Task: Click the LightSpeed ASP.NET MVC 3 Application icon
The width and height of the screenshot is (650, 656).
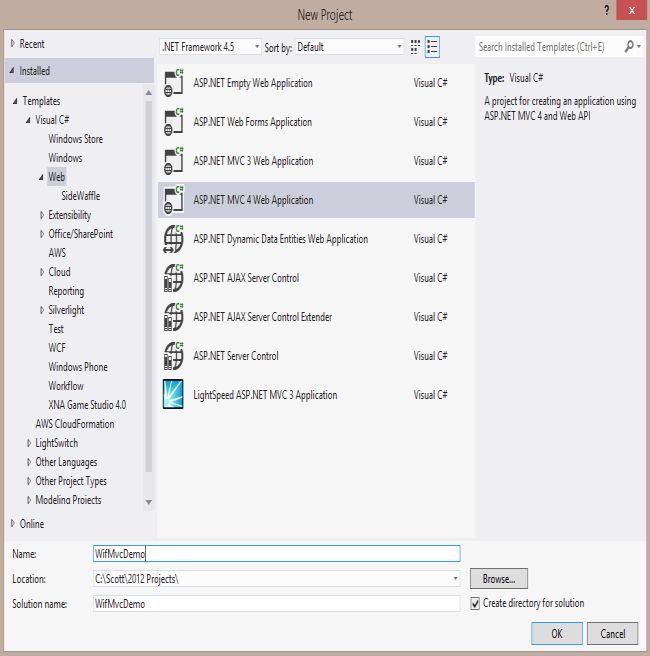Action: click(x=173, y=394)
